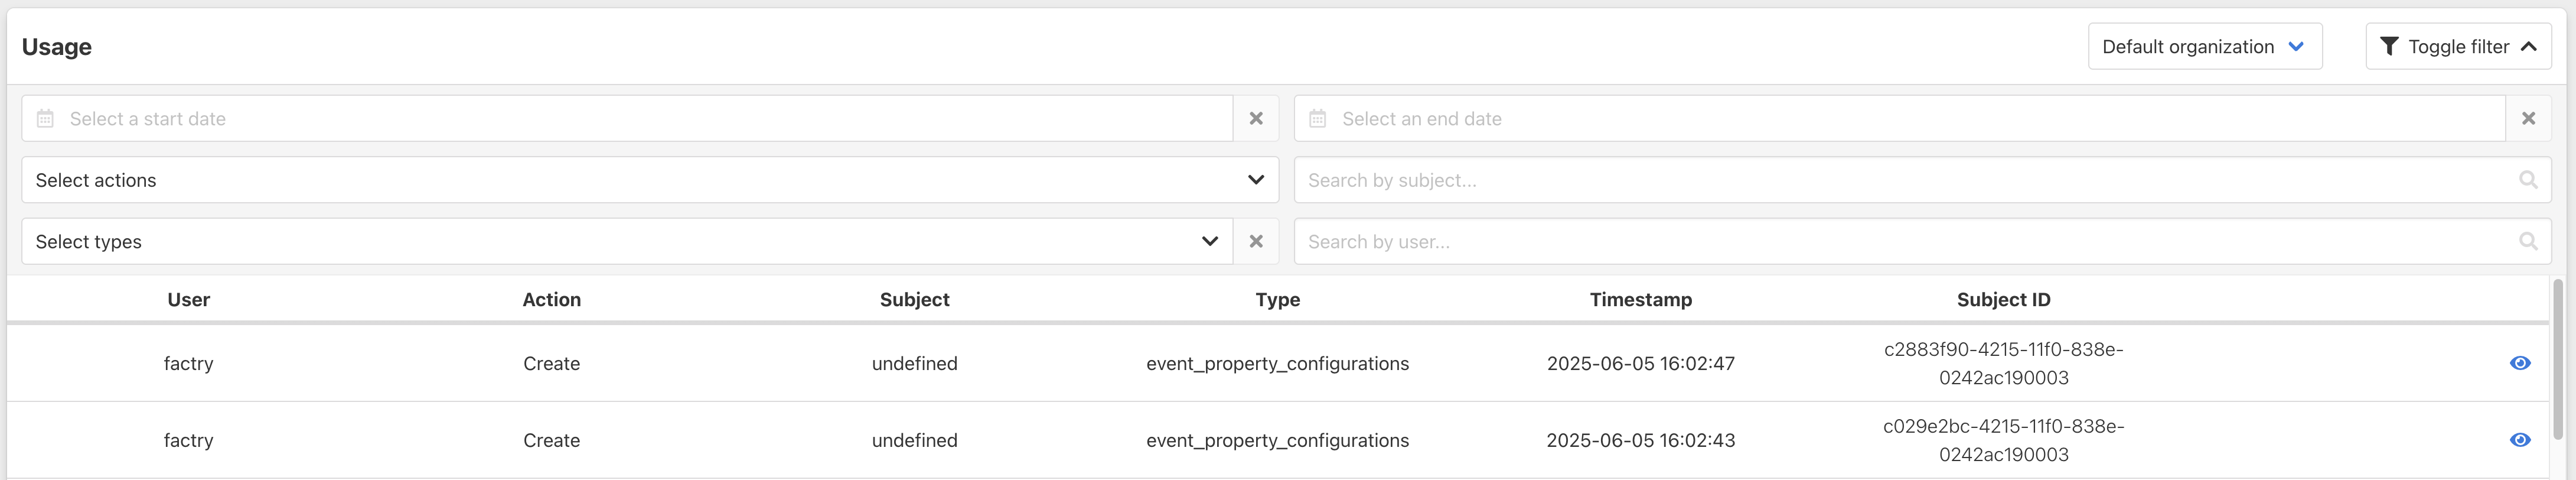Click the Select types chevron arrow
This screenshot has width=2576, height=480.
pyautogui.click(x=1209, y=241)
